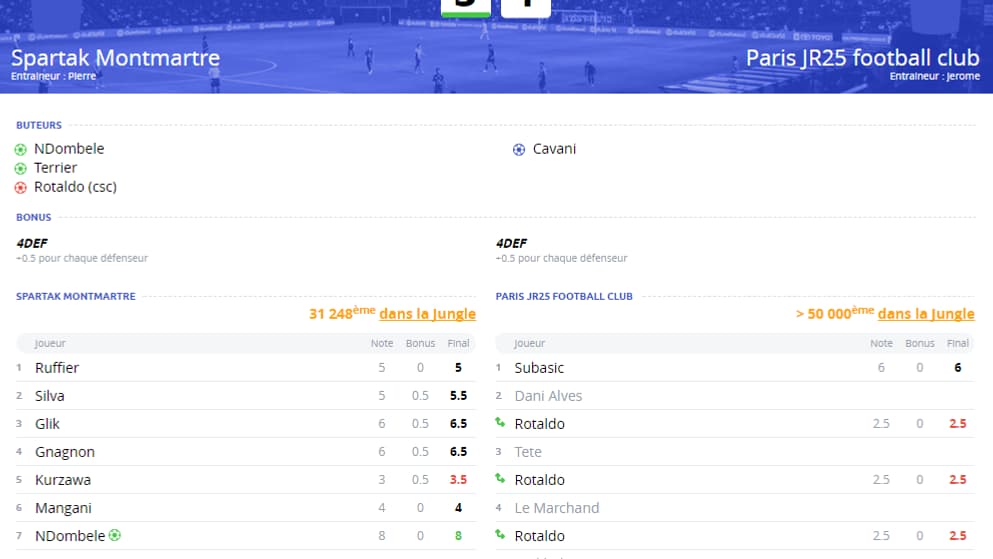Open Spartak Montmartre's 'dans la Jungle' ranking link
The width and height of the screenshot is (993, 559).
coord(427,314)
